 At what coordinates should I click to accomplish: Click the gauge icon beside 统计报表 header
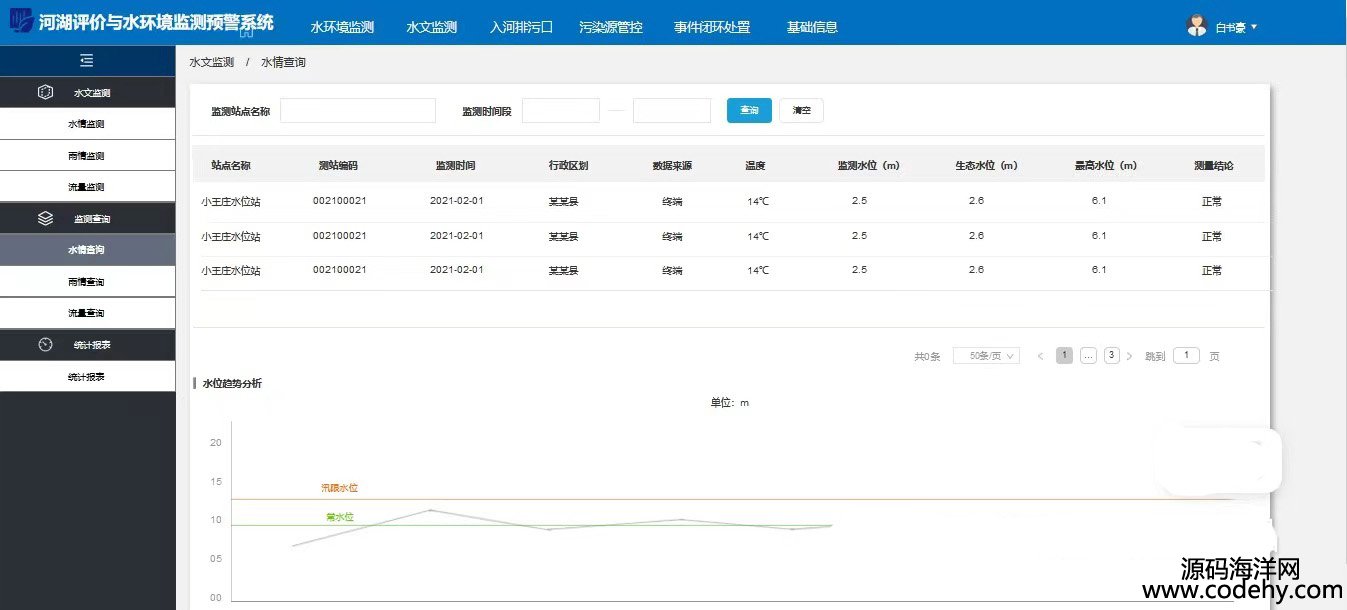45,344
